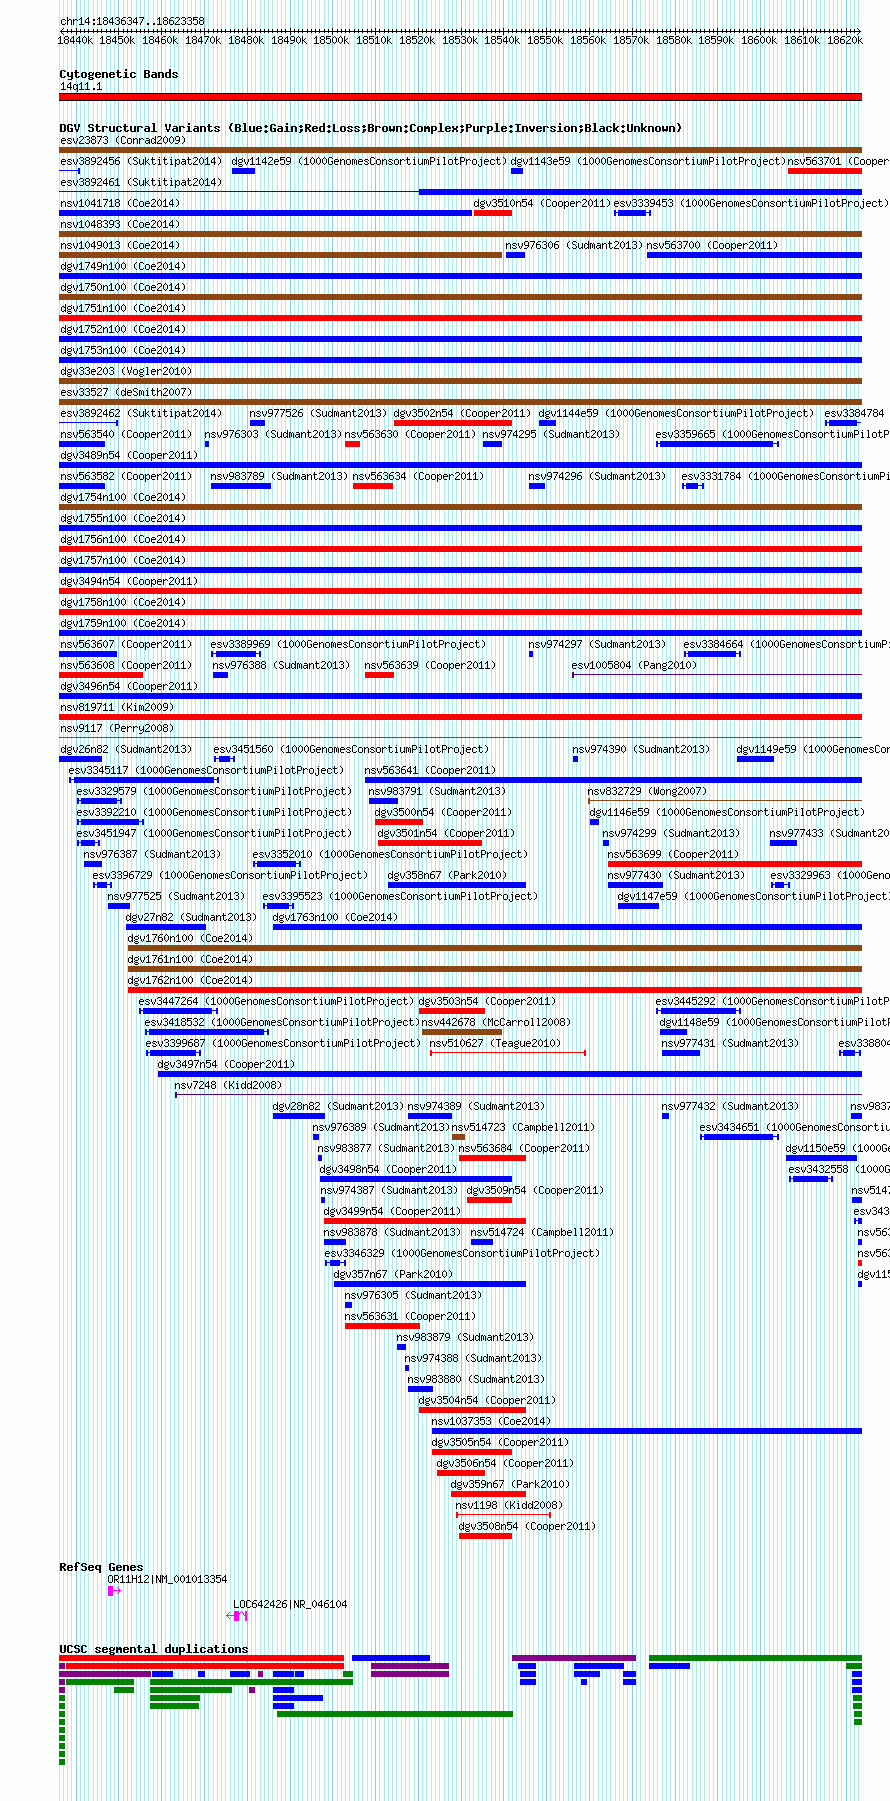
Task: Open variant nsv976305 (Sudmant2013)
Action: [x=413, y=1295]
